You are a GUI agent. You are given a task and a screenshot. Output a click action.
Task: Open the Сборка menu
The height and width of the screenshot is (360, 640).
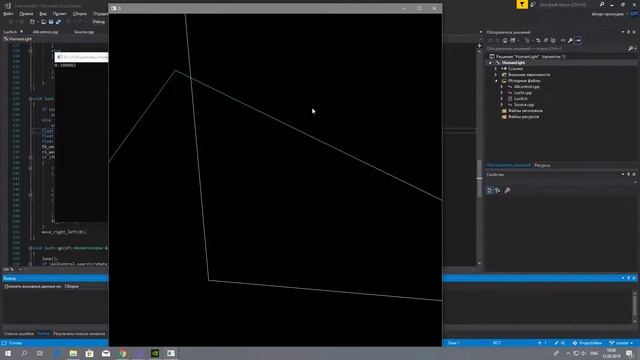[80, 13]
